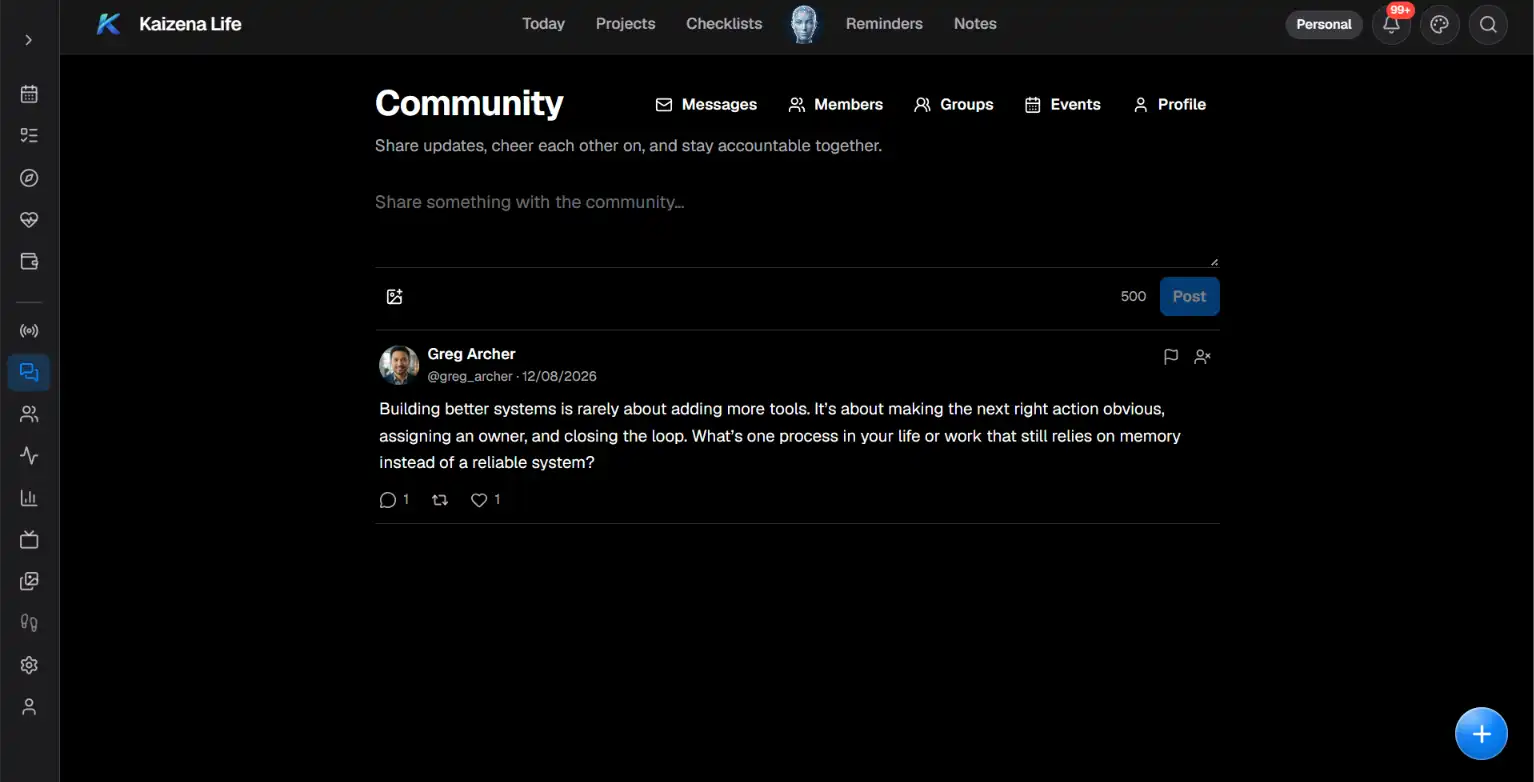Click the blue plus floating action button
Image resolution: width=1534 pixels, height=782 pixels.
[1481, 734]
